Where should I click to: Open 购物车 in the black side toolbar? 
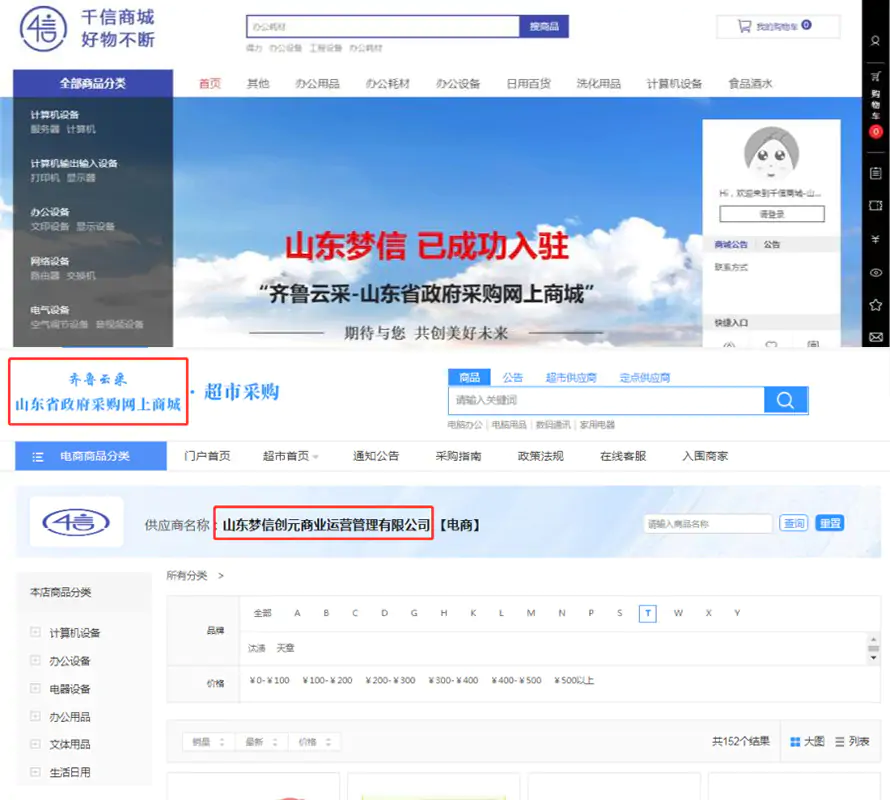pos(876,104)
